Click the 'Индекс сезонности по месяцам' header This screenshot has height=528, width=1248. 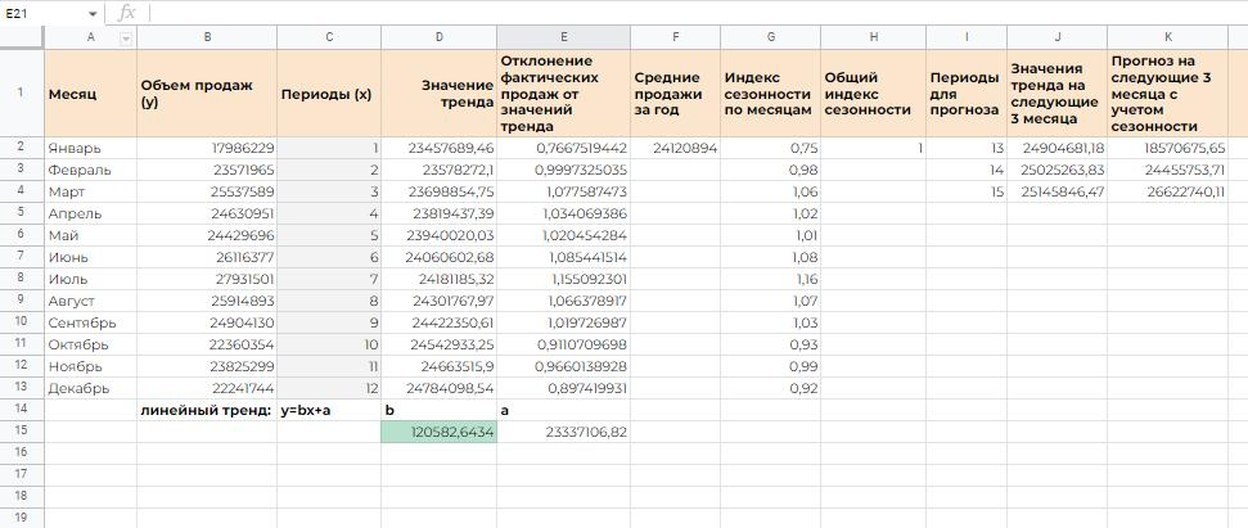coord(770,93)
